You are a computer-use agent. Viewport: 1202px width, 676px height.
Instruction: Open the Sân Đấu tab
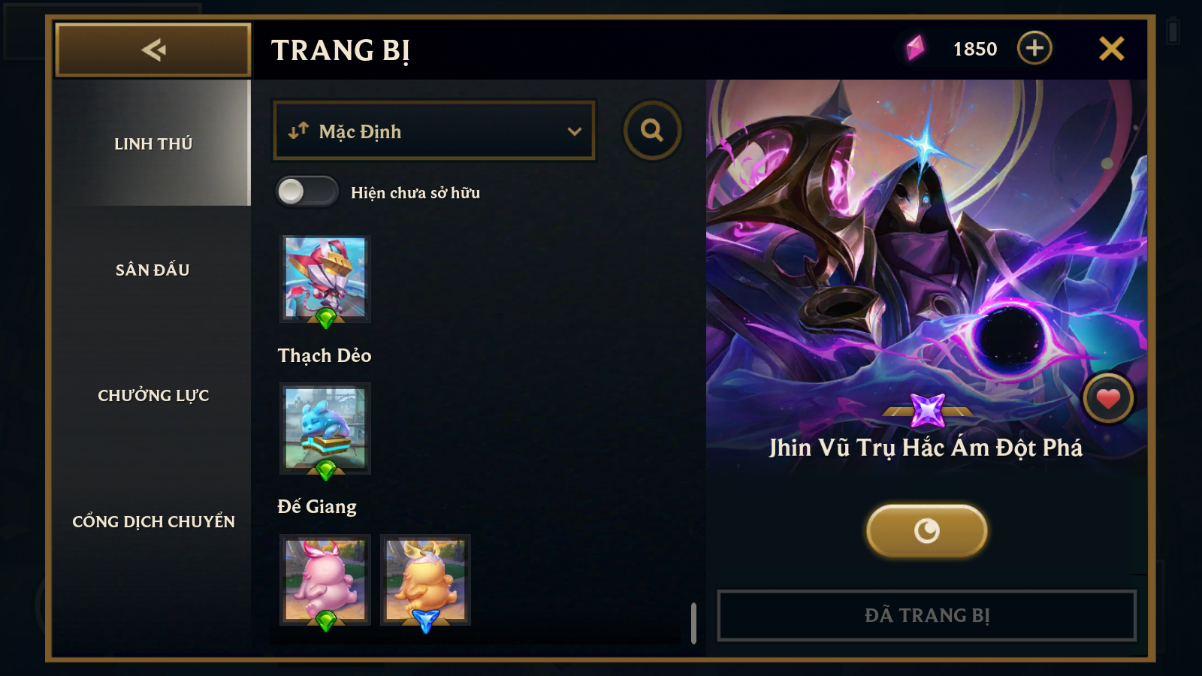coord(153,269)
